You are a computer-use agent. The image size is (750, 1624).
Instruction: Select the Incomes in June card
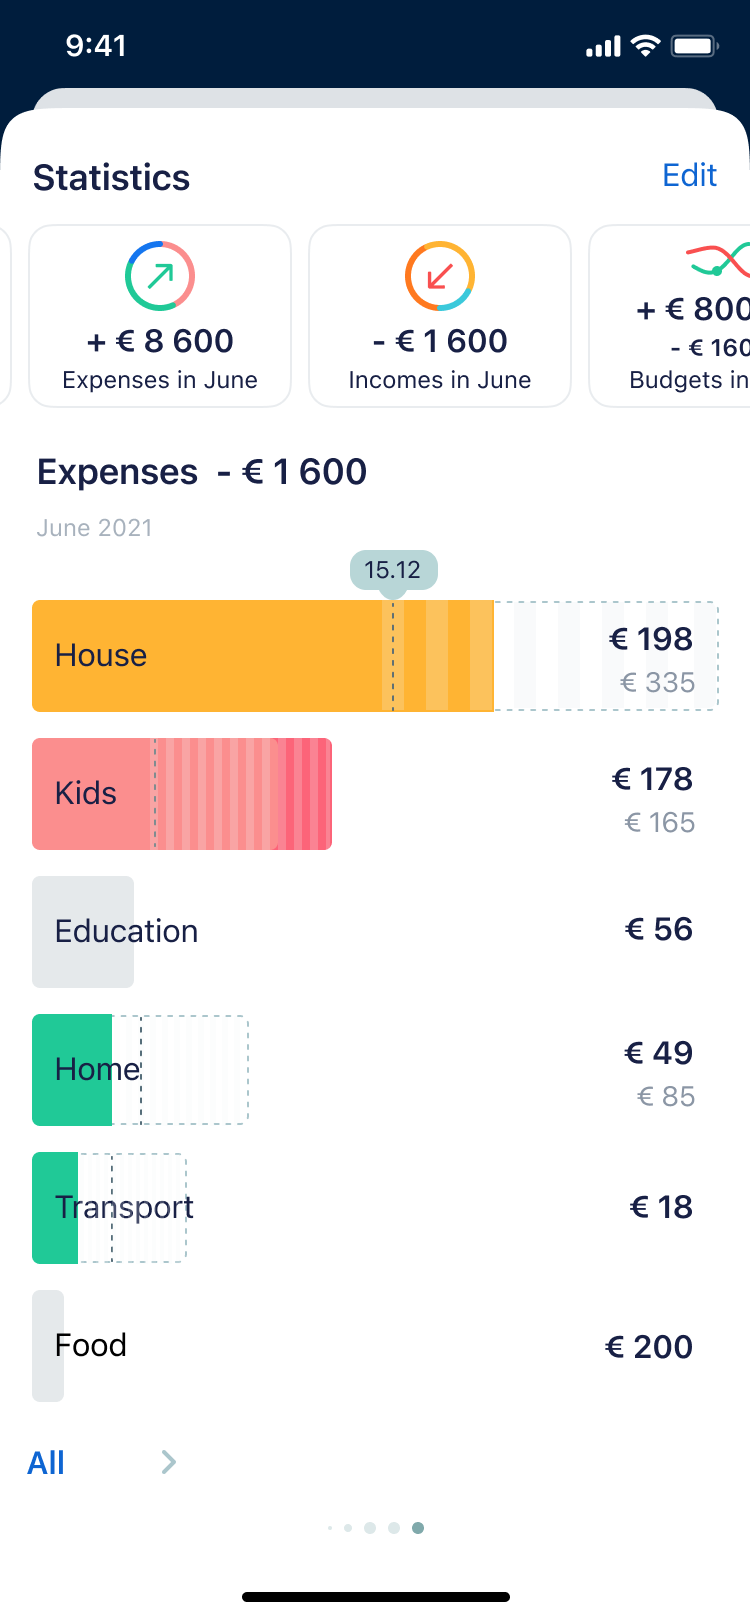point(439,316)
